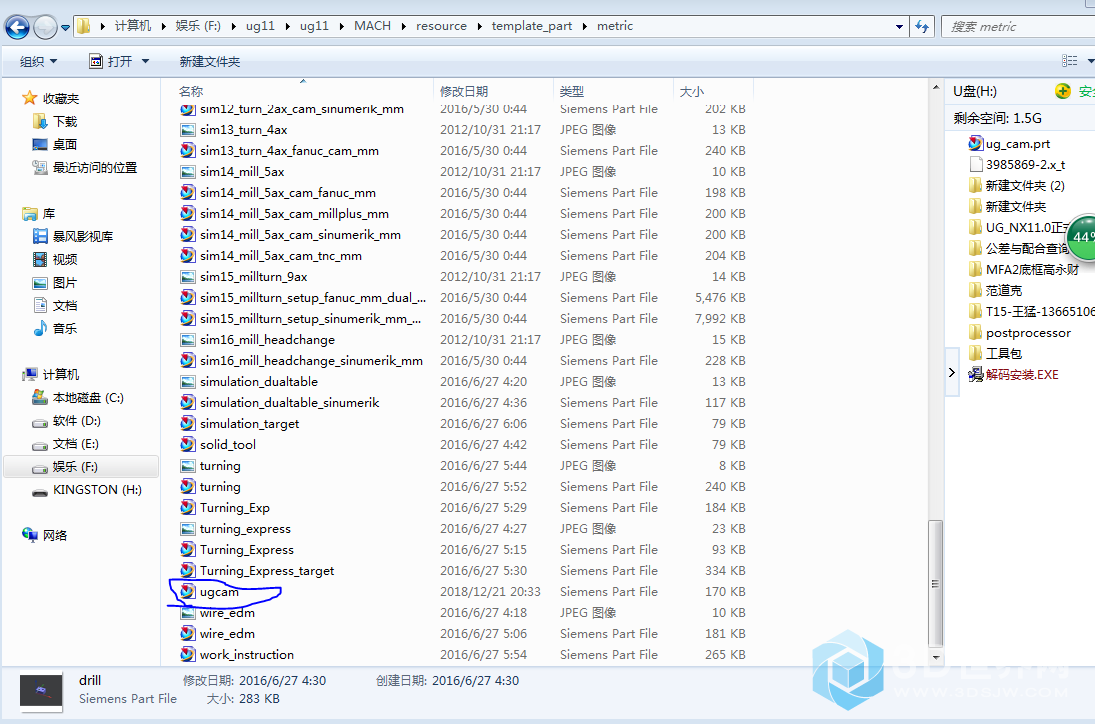Click the sim13_turn_4ax JPEG file icon
Viewport: 1095px width, 724px height.
tap(187, 130)
